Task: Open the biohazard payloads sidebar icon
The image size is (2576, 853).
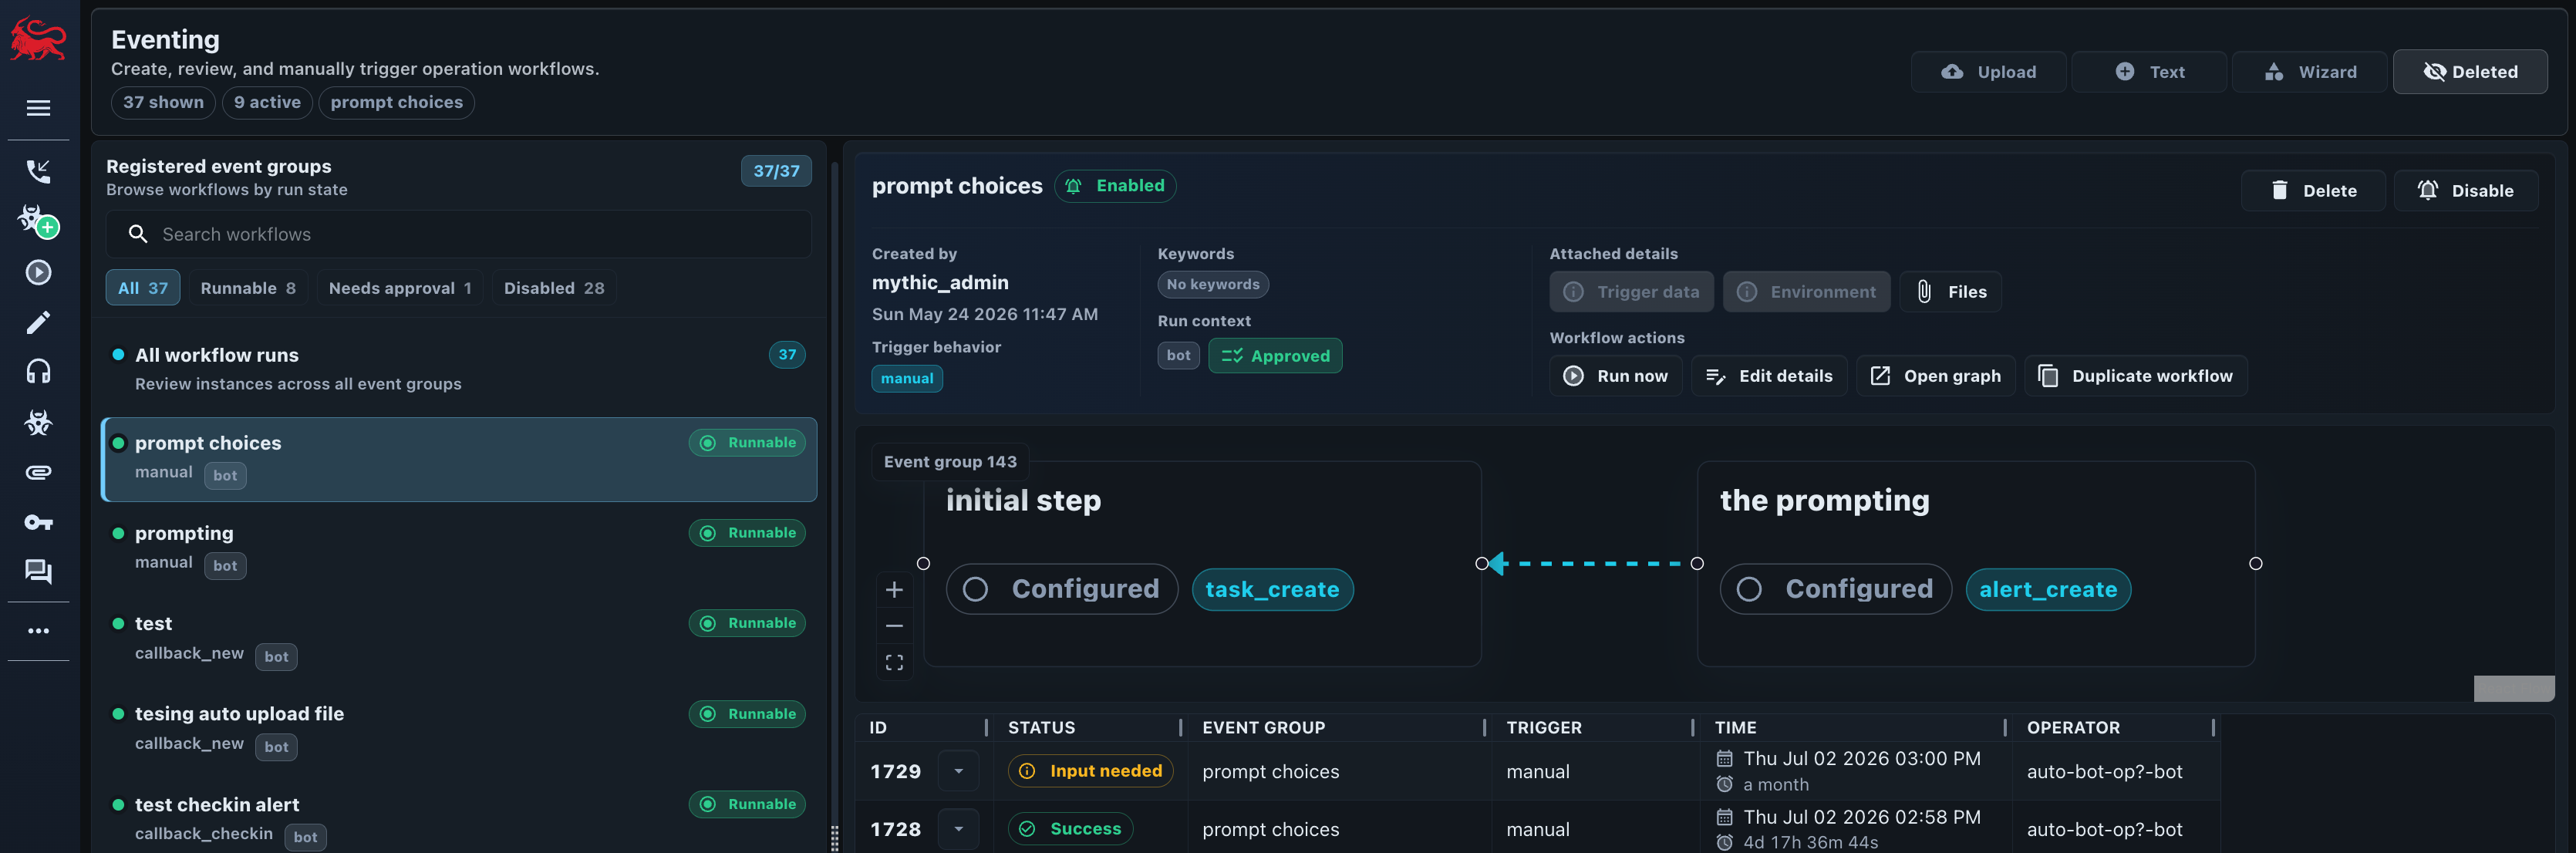Action: click(38, 422)
